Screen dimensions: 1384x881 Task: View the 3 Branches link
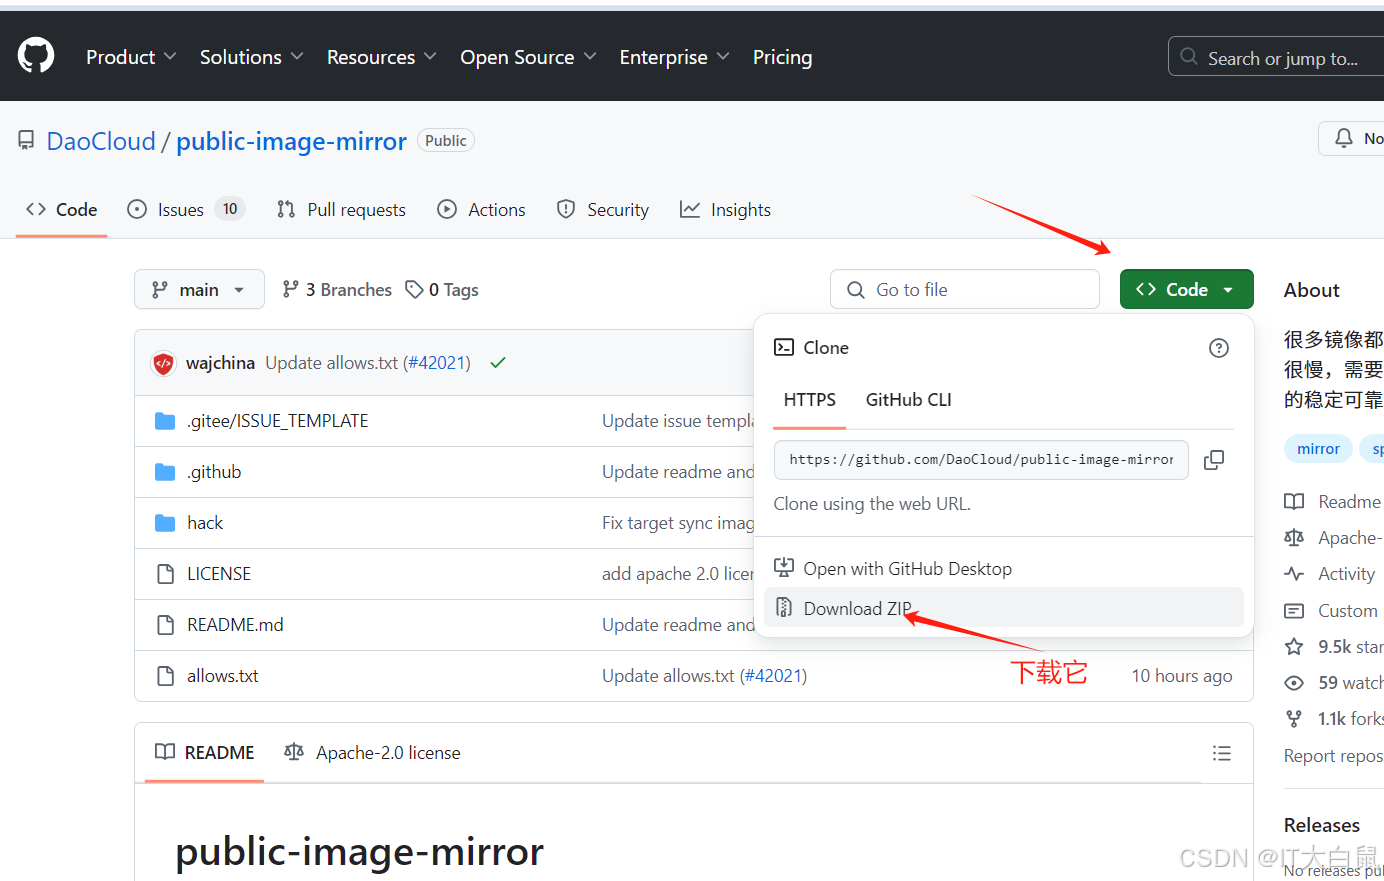tap(337, 289)
